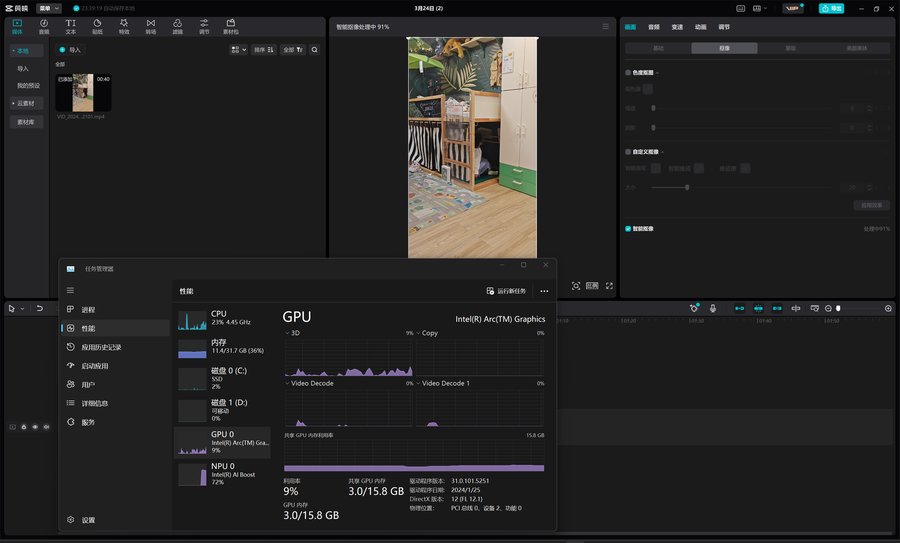Screen dimensions: 900x543
Task: Click 运行新任务 in Task Manager
Action: (x=505, y=291)
